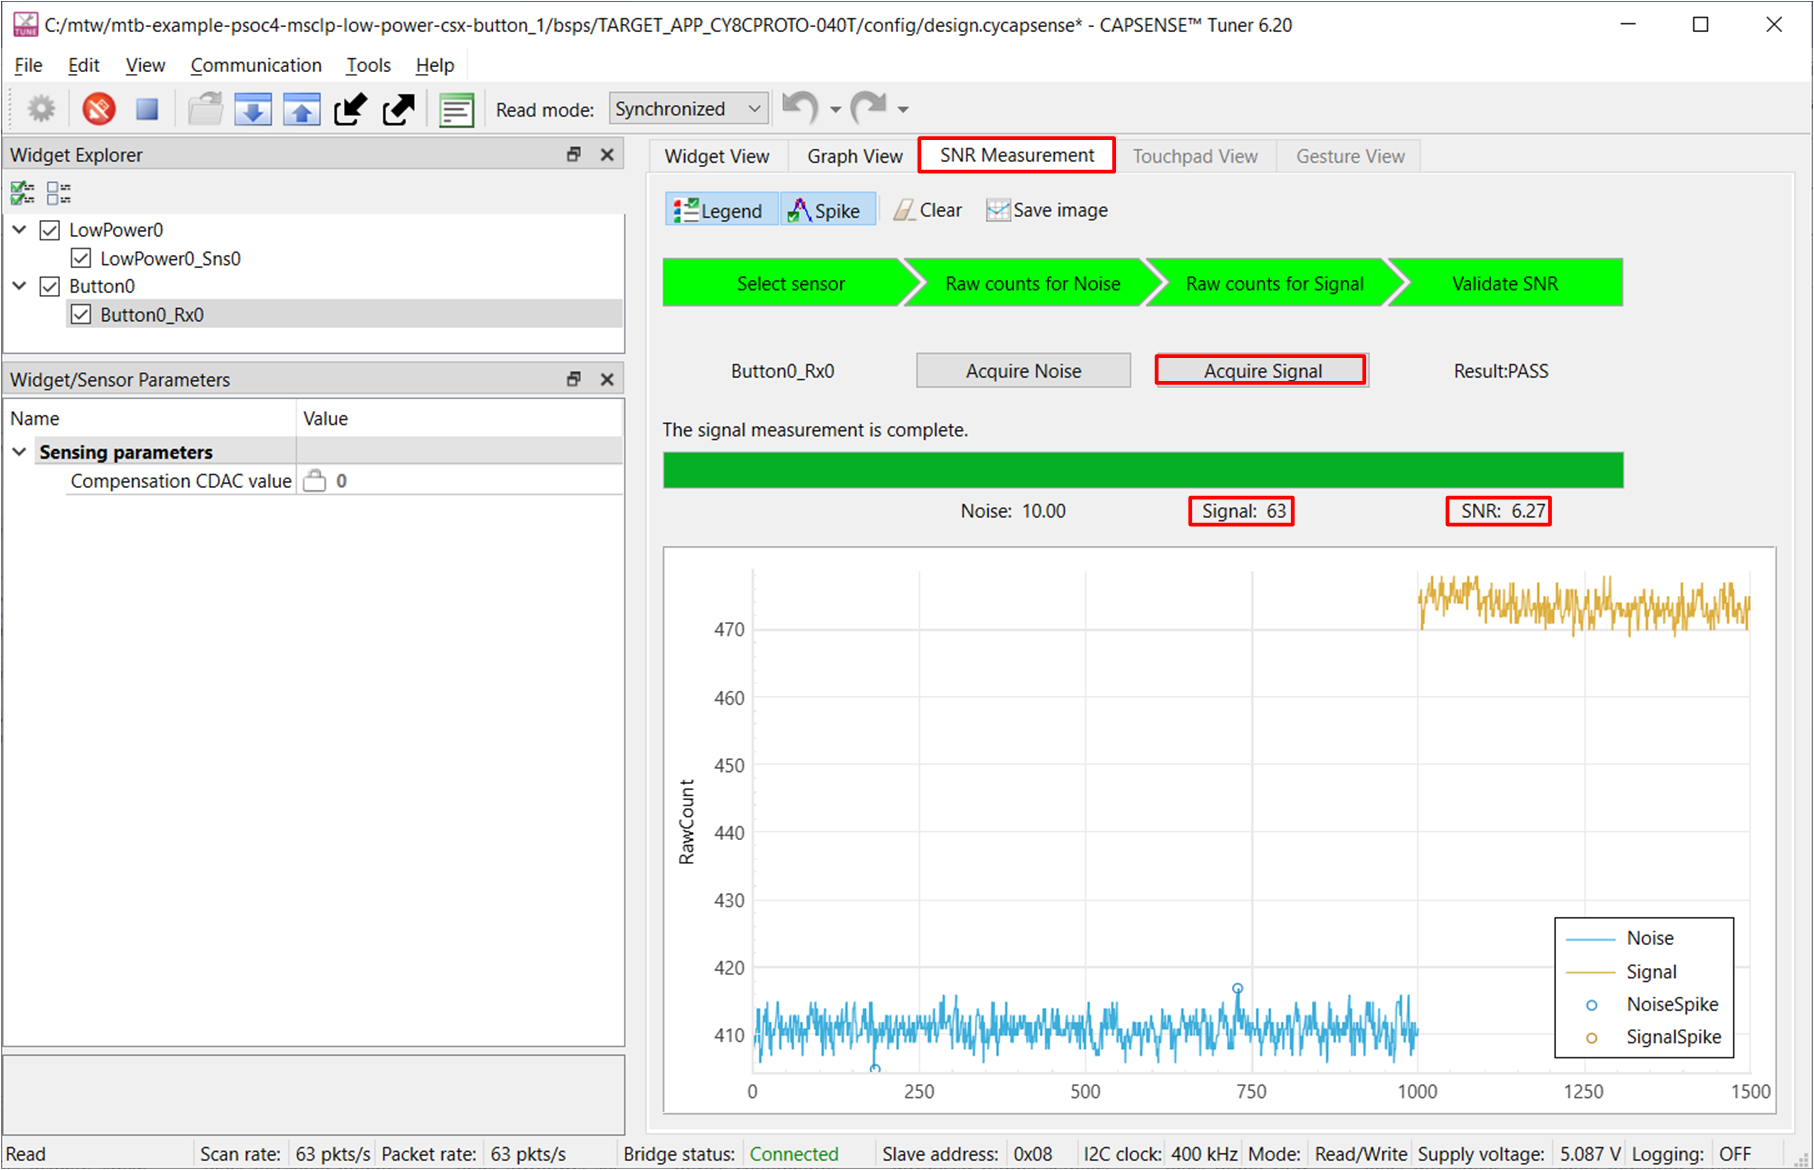Open the Tuner configuration gear icon
1814x1170 pixels.
pos(41,109)
